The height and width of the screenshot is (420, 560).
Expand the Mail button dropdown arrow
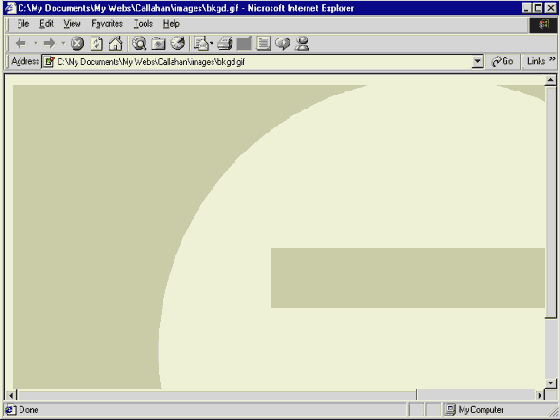point(211,44)
